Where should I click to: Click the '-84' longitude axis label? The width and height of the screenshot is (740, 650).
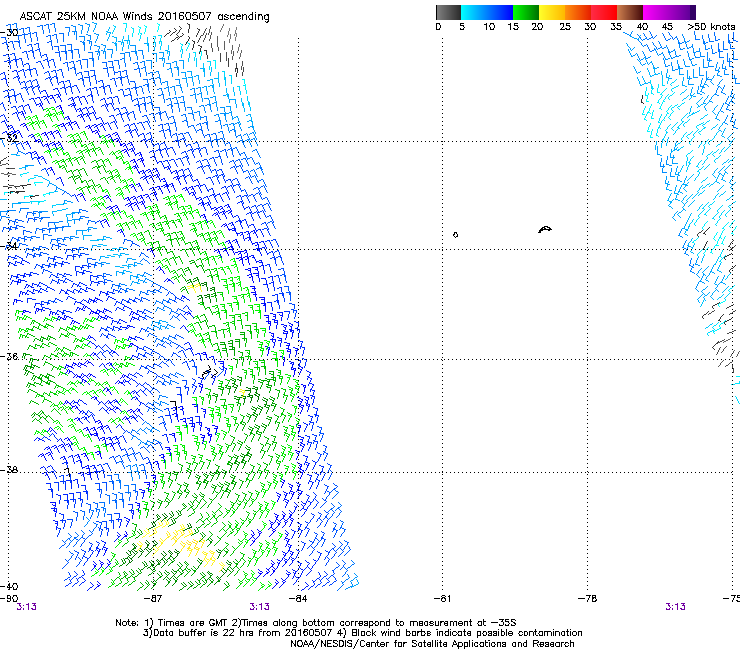click(298, 599)
